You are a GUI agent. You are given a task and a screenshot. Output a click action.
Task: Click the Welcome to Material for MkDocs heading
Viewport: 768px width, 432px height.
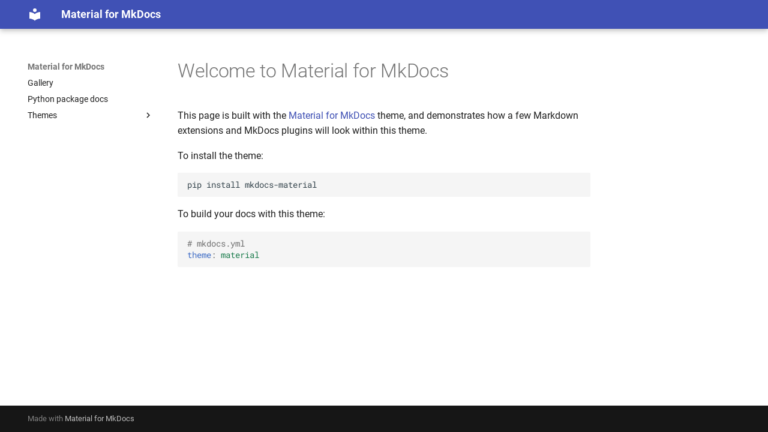tap(312, 71)
